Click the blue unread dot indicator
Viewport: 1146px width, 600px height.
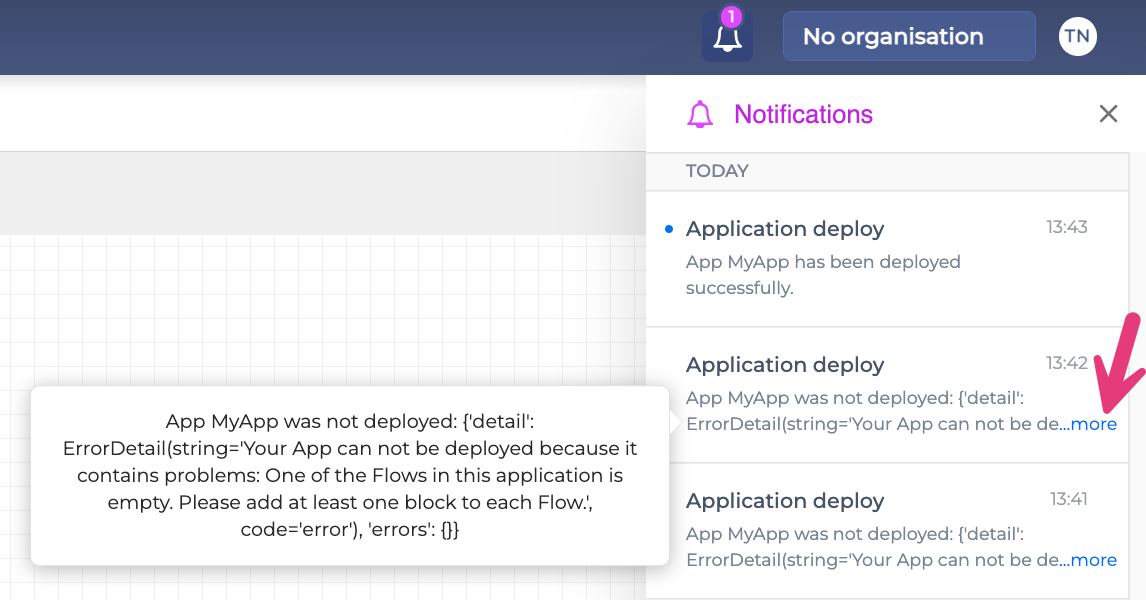[x=669, y=230]
